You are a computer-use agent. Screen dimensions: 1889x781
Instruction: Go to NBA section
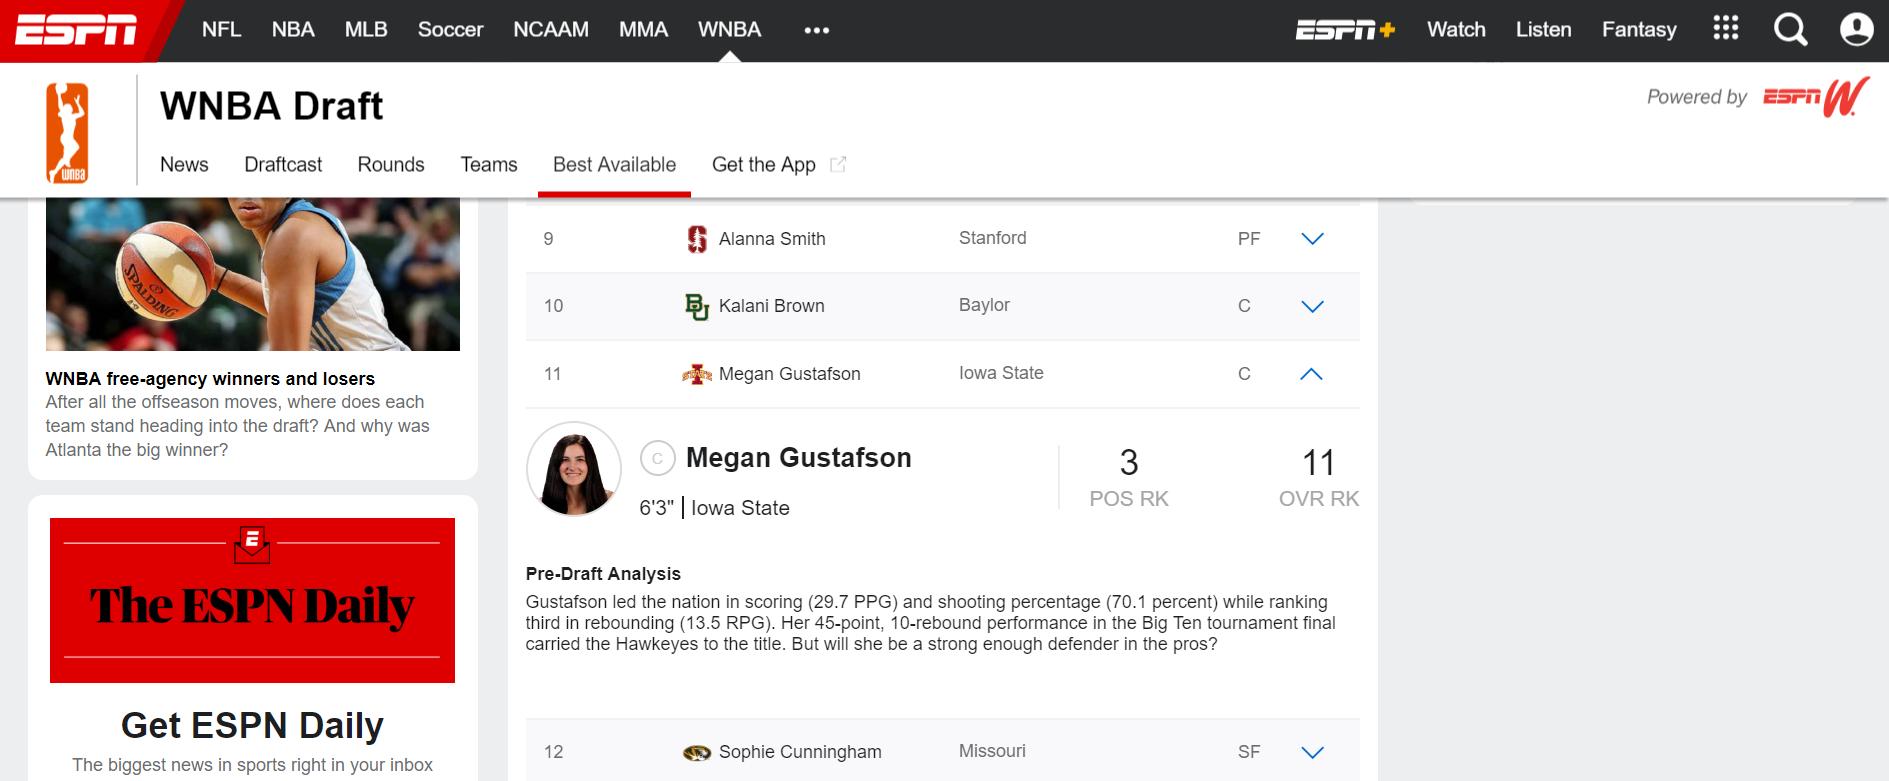click(293, 30)
